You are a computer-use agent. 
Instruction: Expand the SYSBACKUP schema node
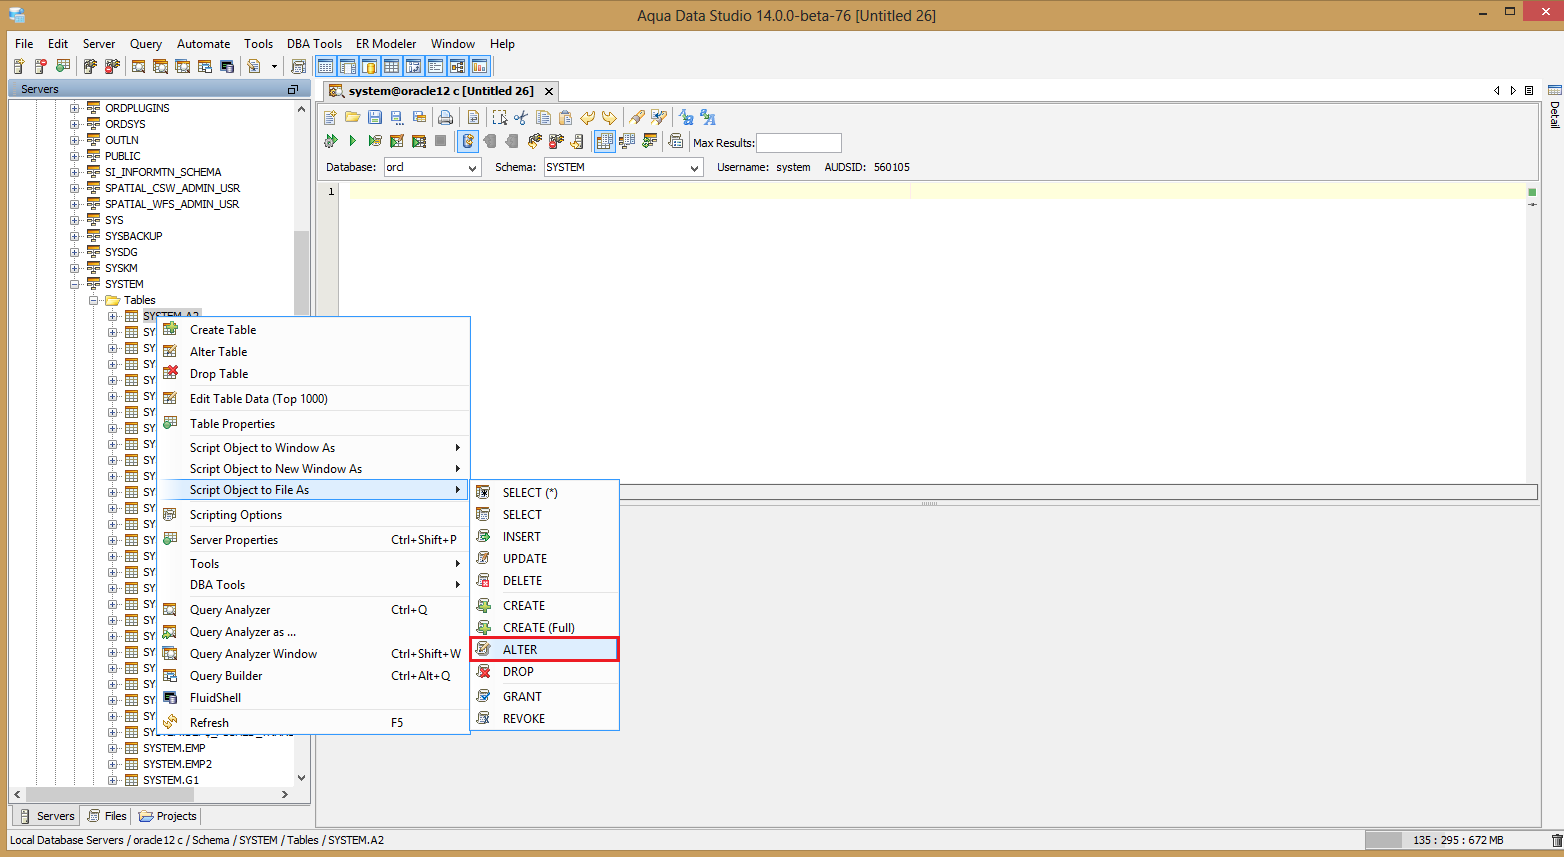coord(75,236)
